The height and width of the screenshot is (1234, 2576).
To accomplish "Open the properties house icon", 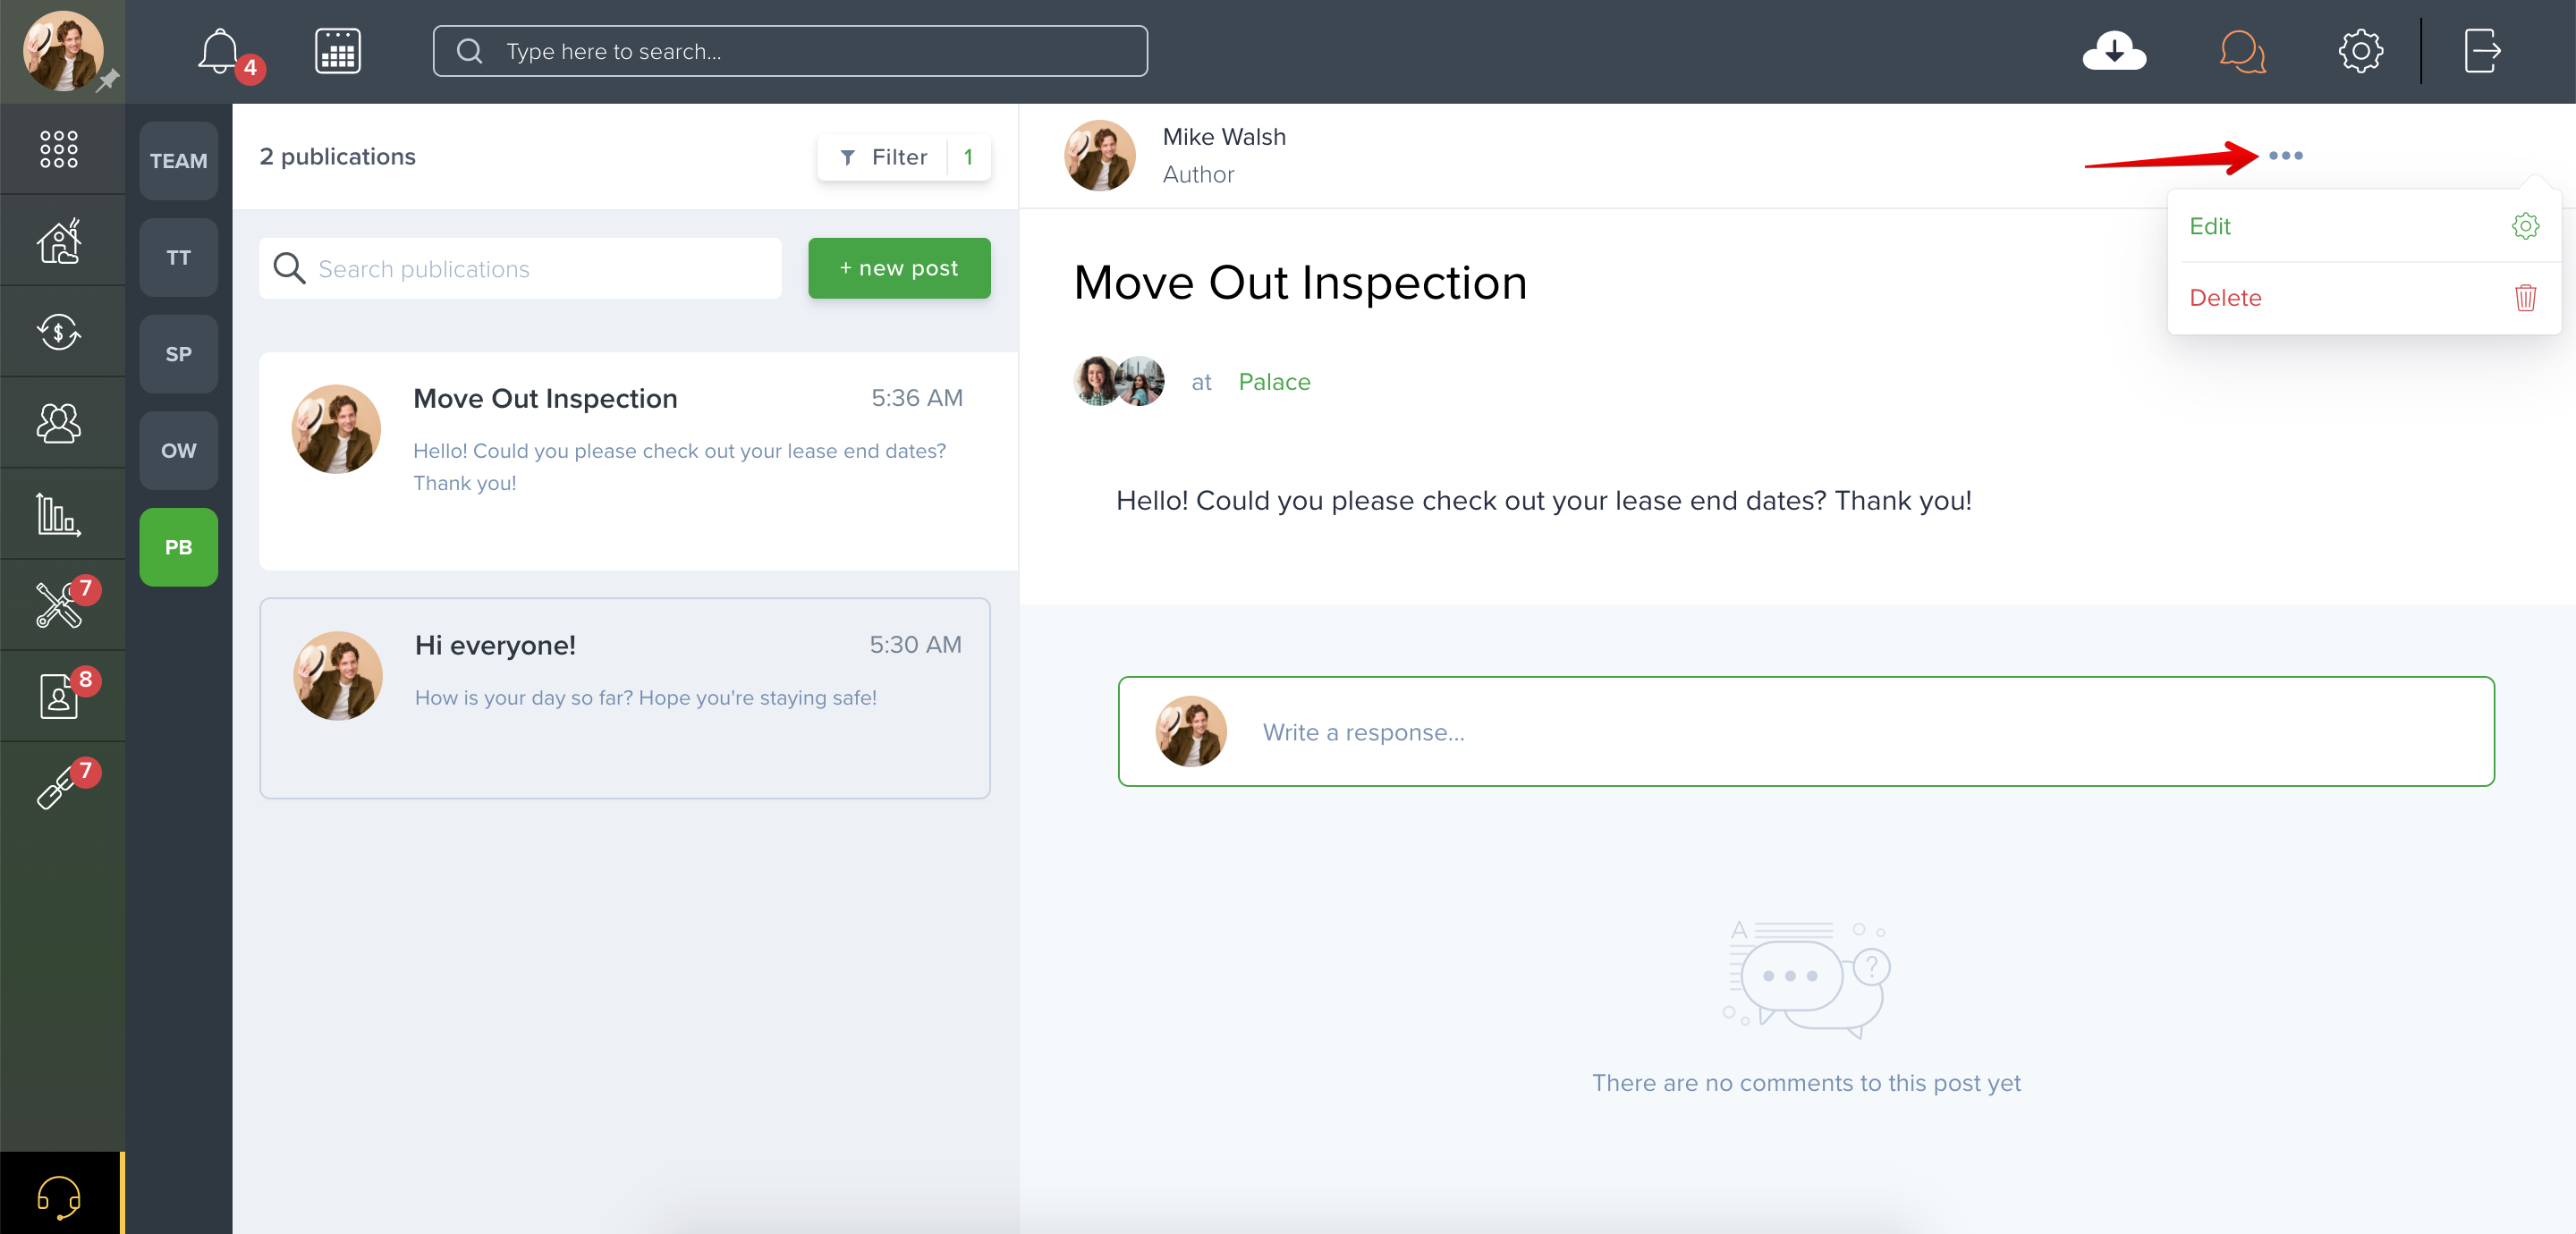I will pyautogui.click(x=59, y=241).
